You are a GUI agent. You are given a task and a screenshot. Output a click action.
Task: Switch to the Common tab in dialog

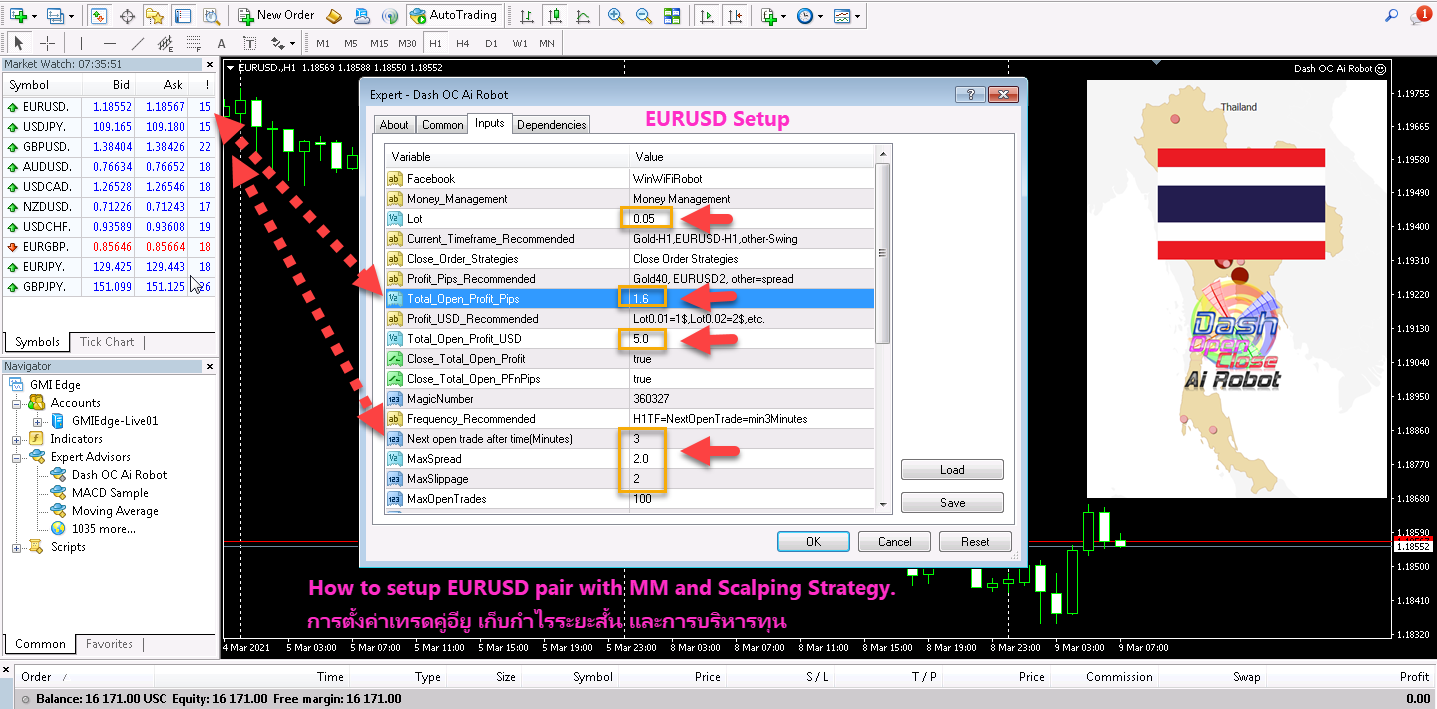(442, 125)
